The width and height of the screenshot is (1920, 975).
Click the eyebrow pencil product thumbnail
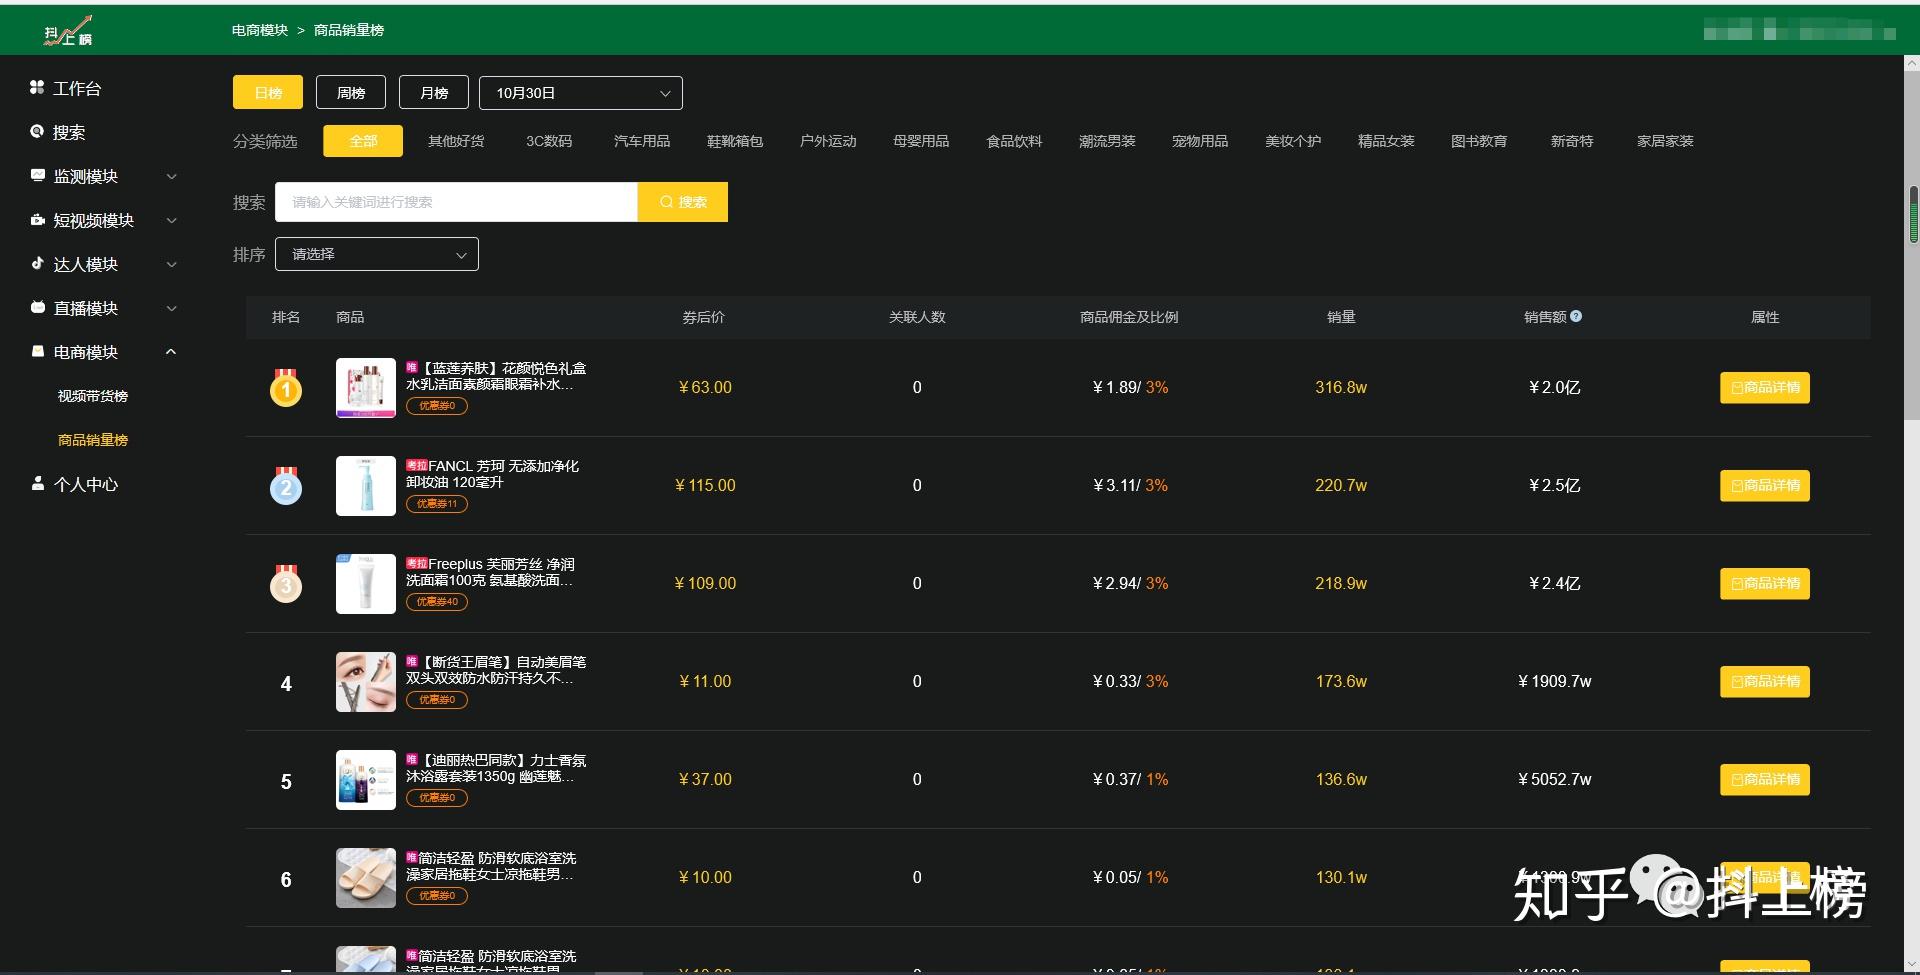[366, 682]
